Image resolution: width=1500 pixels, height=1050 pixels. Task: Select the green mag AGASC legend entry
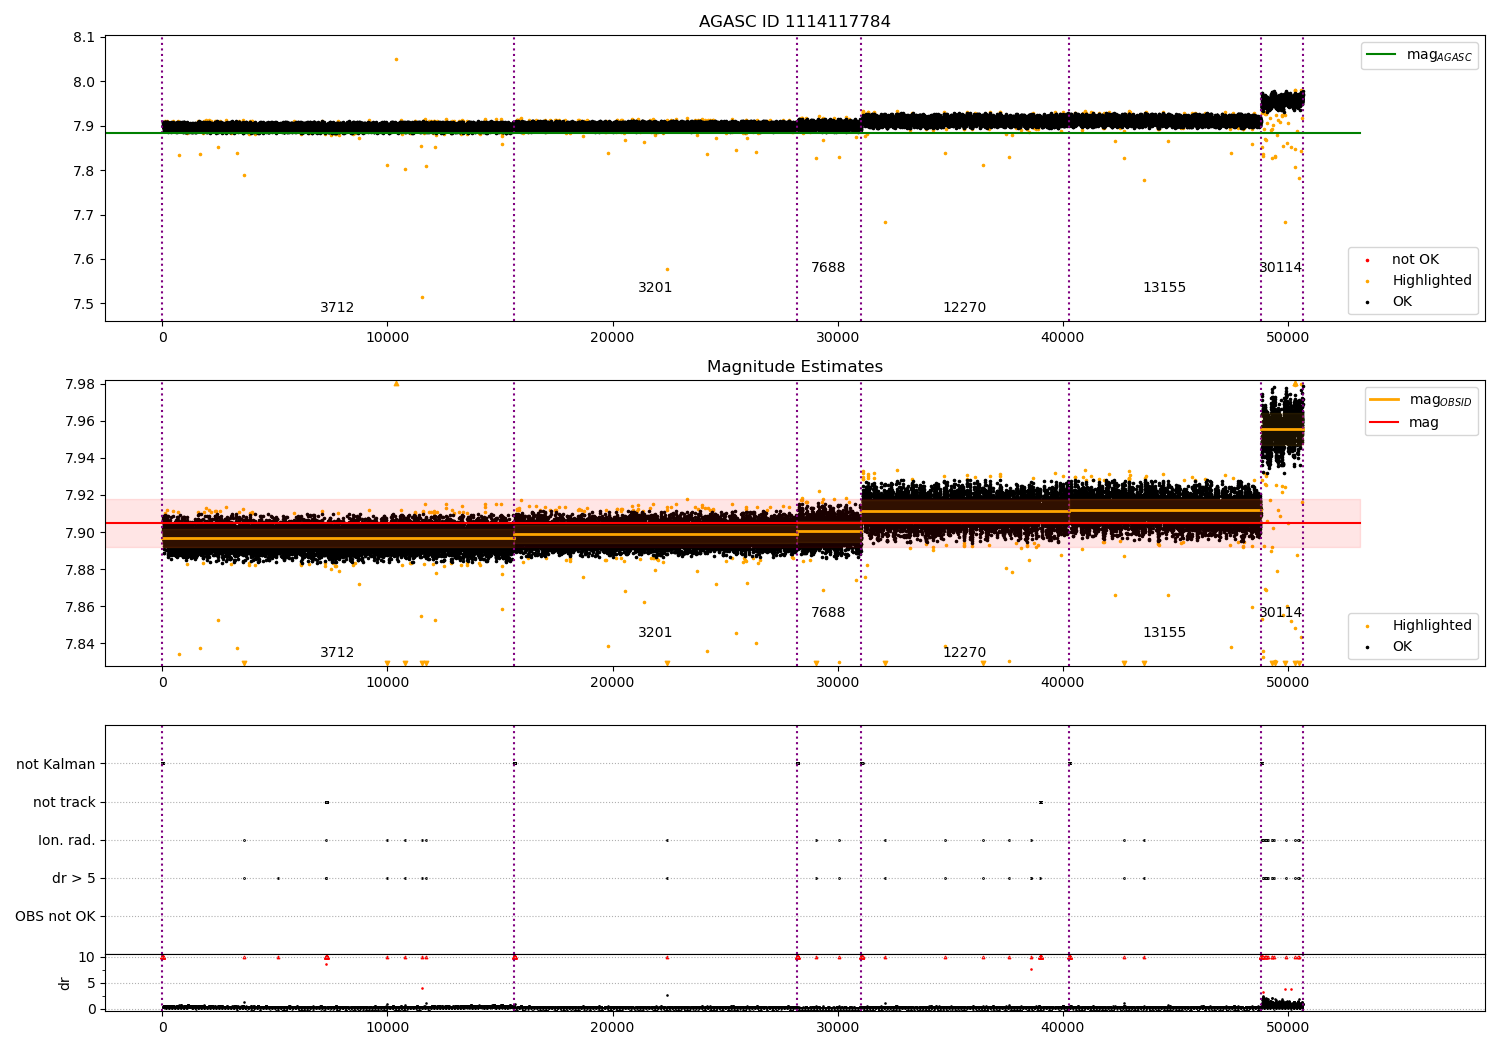point(1419,56)
